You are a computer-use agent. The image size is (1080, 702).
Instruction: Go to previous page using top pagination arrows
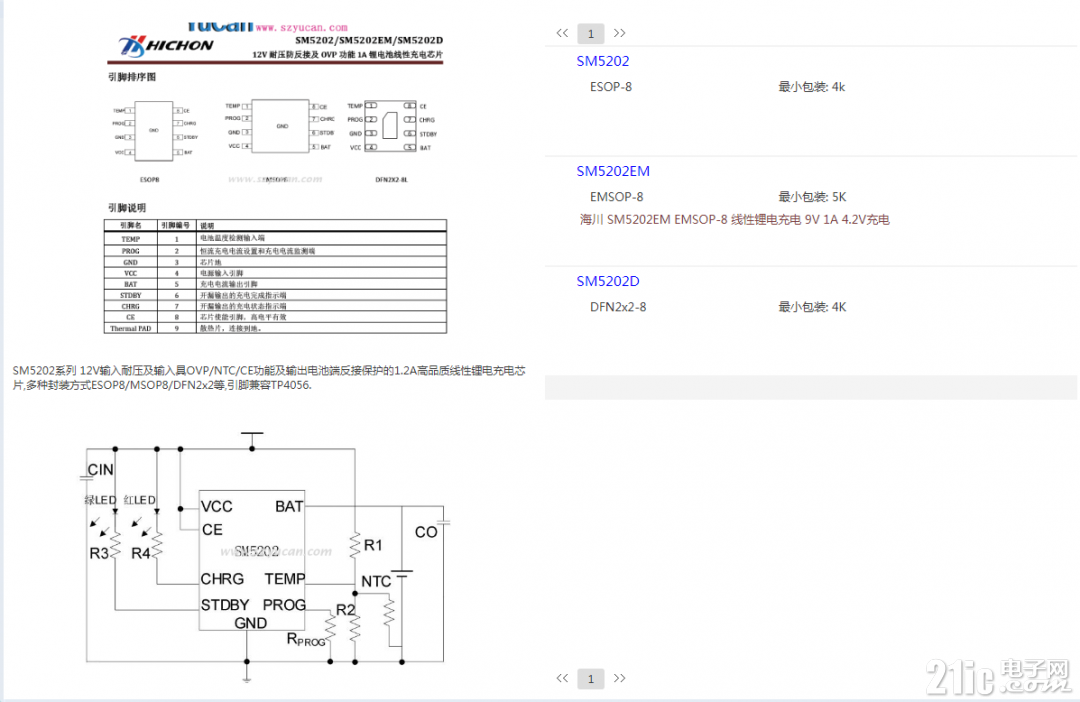562,33
